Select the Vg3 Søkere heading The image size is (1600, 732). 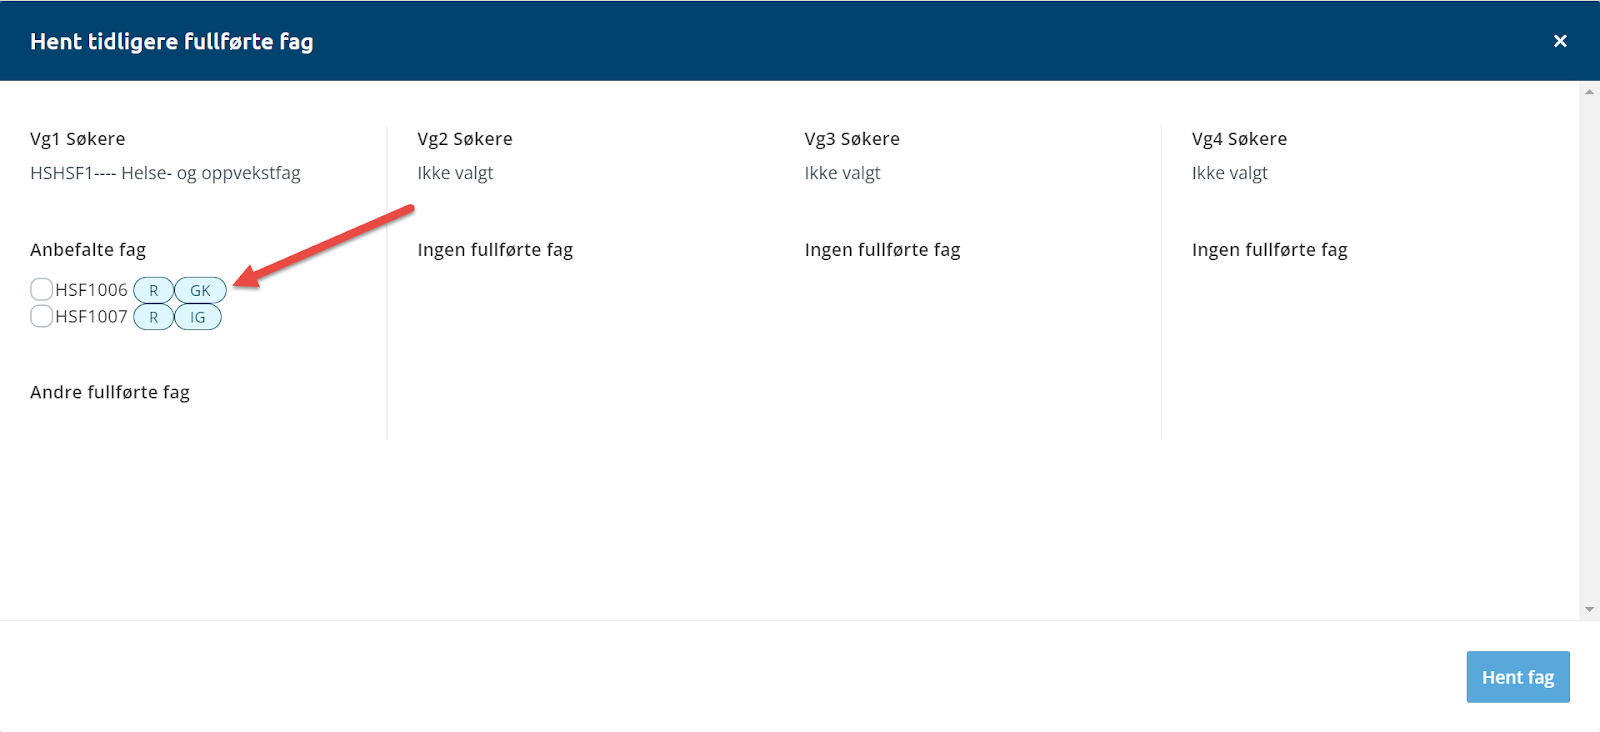pos(852,139)
